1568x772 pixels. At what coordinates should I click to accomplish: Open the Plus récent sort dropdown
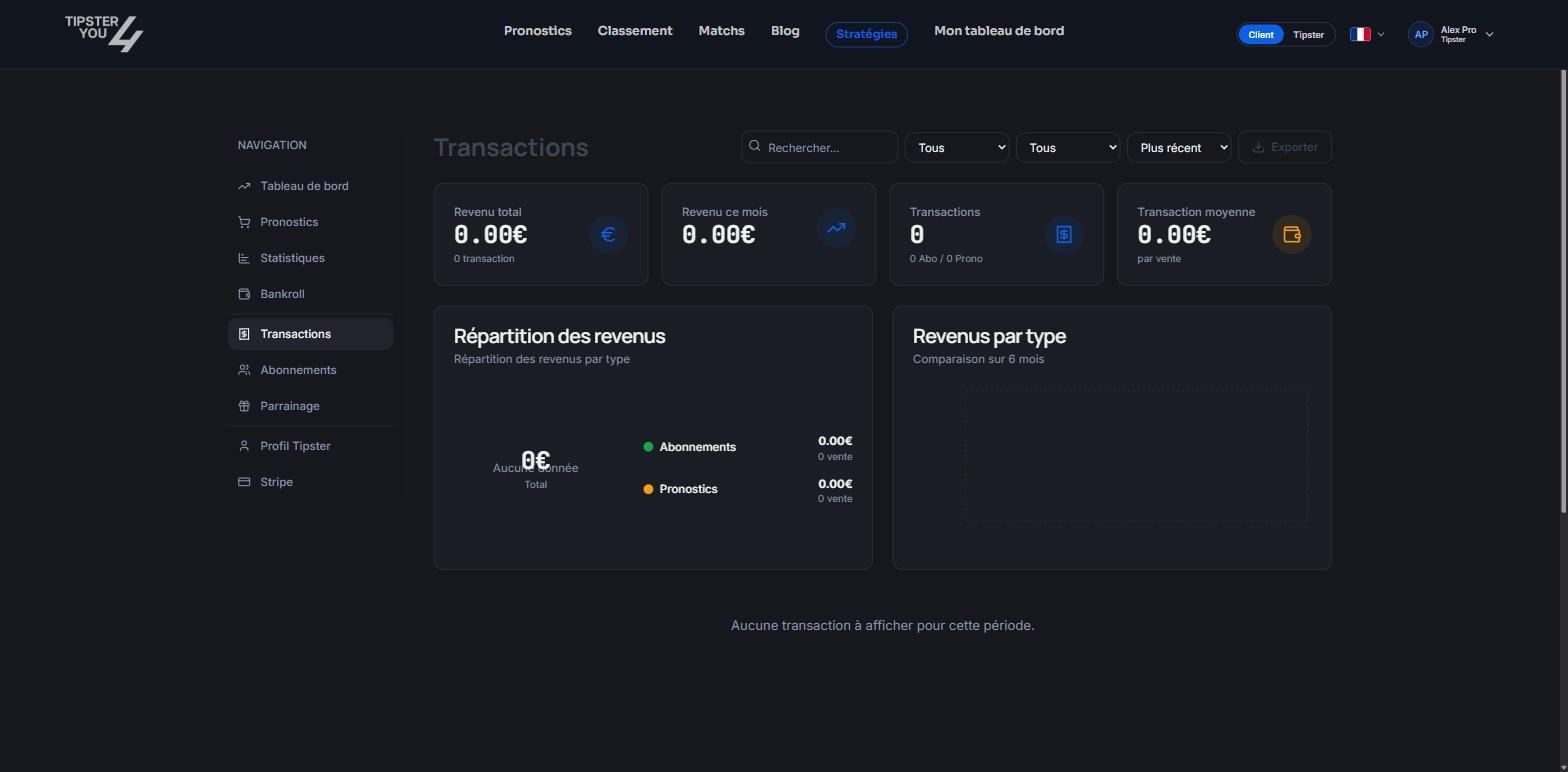(1179, 147)
